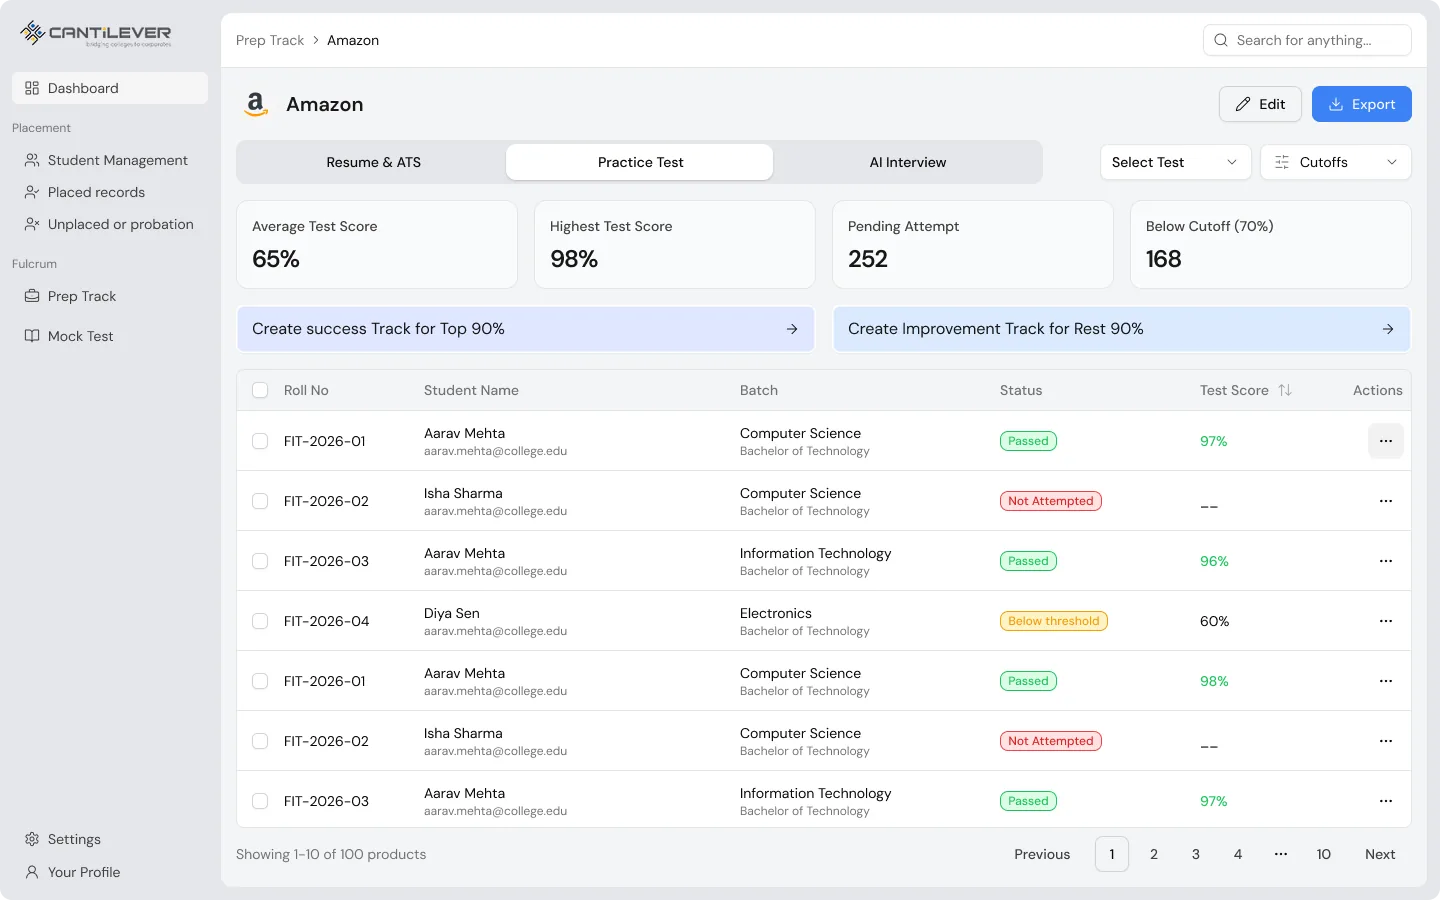Open the Average Test Score card
1440x900 pixels.
click(x=377, y=244)
